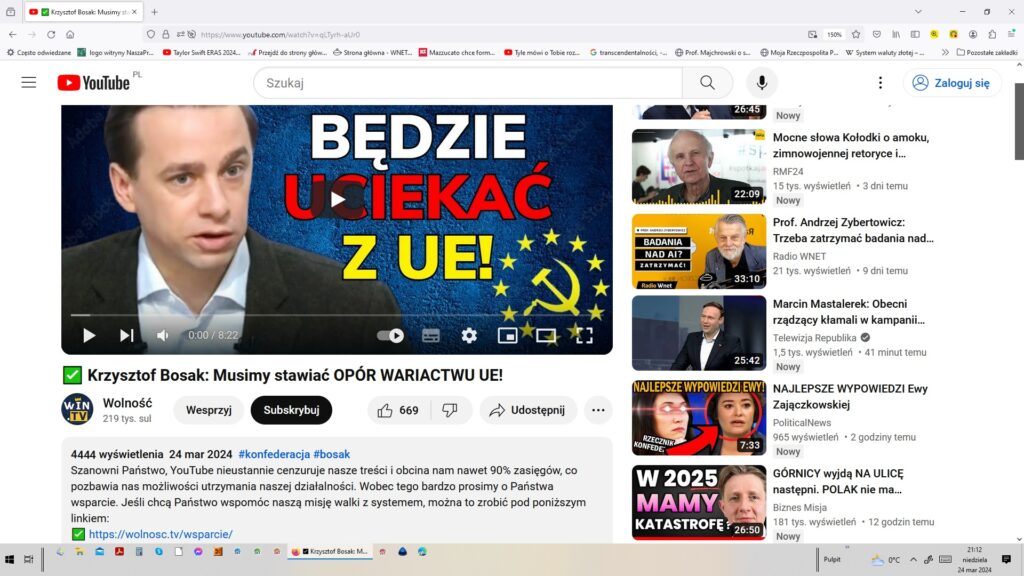The image size is (1024, 576).
Task: Click the #konfederacja hashtag
Action: pos(274,454)
